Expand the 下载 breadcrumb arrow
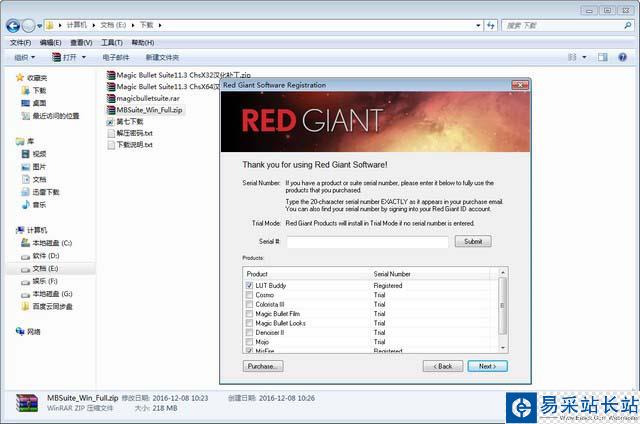The image size is (640, 424). pos(160,25)
